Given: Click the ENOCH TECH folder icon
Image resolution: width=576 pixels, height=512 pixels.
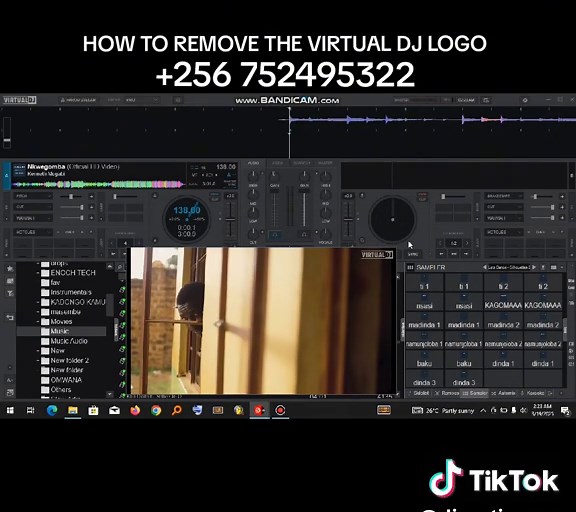Looking at the screenshot, I should pyautogui.click(x=45, y=273).
